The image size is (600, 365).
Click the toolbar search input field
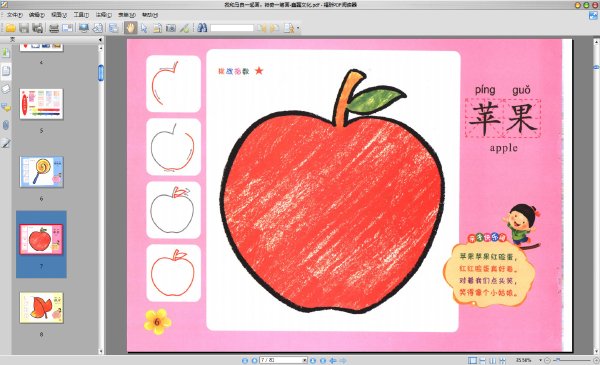tap(232, 28)
